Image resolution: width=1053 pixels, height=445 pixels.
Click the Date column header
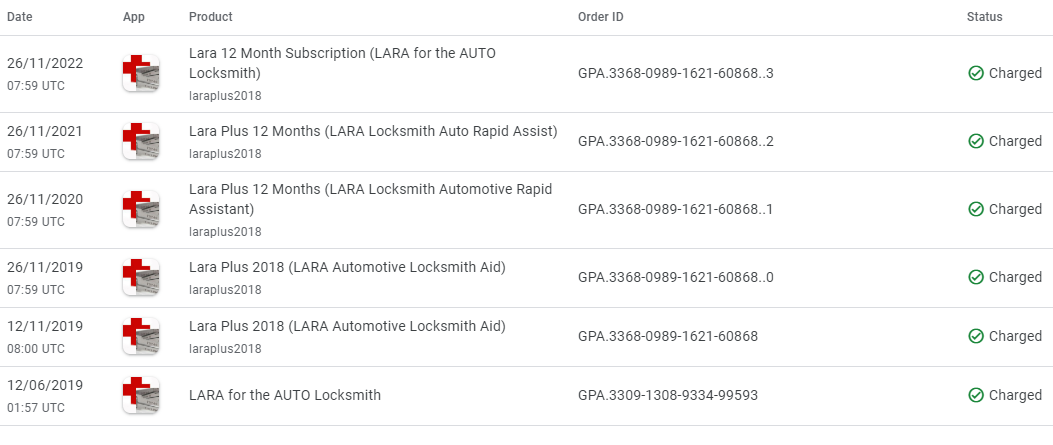[20, 17]
